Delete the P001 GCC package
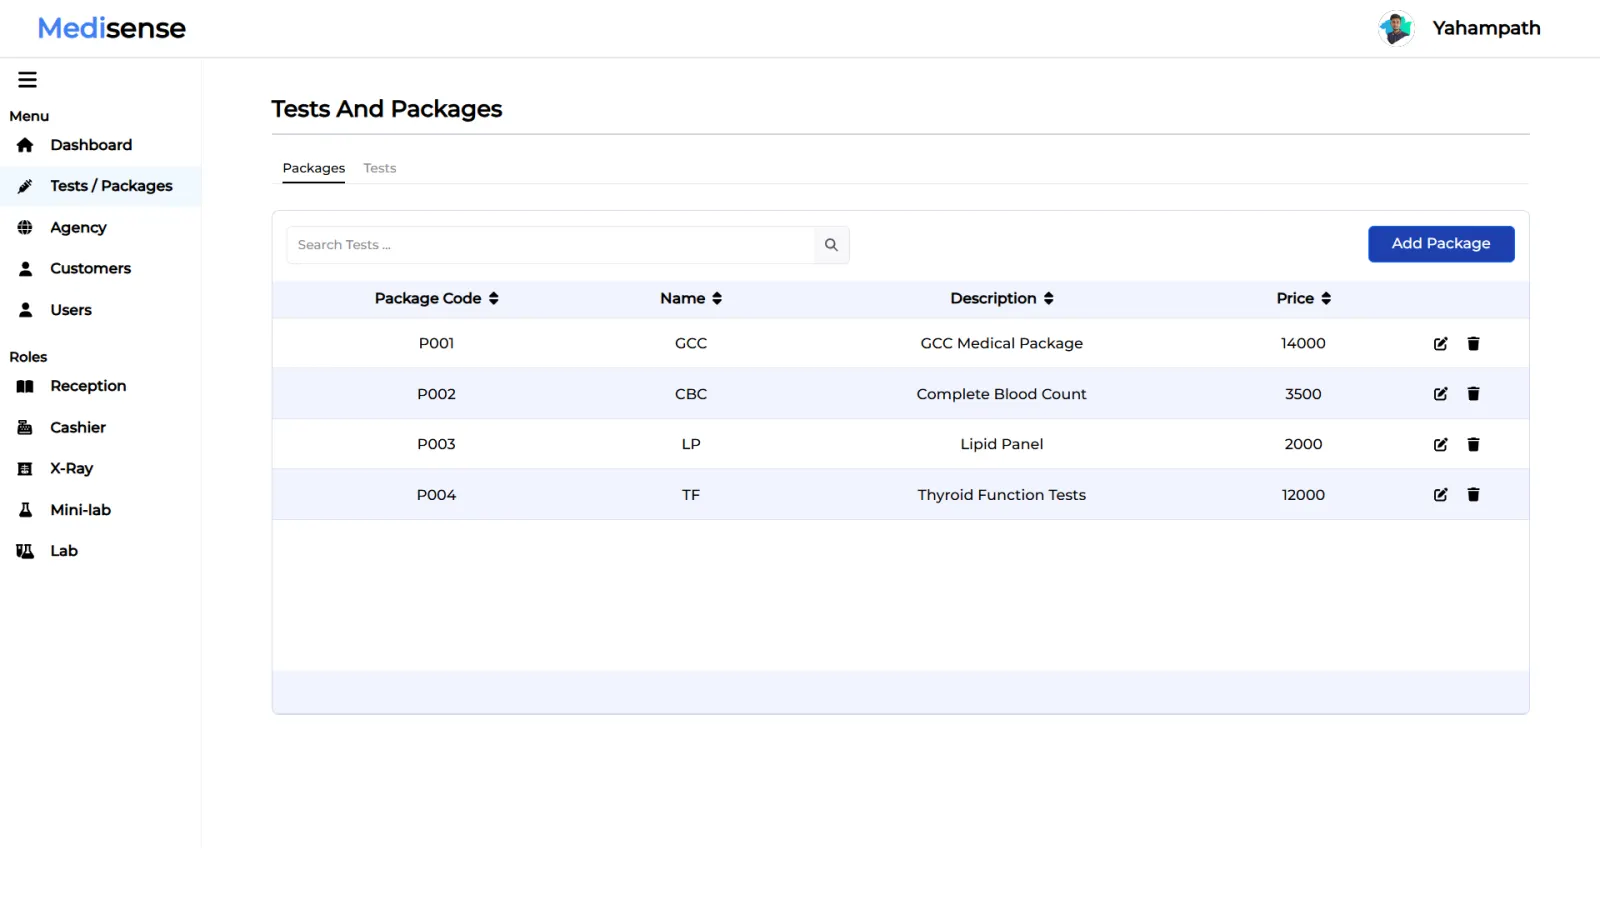Image resolution: width=1600 pixels, height=900 pixels. point(1473,344)
